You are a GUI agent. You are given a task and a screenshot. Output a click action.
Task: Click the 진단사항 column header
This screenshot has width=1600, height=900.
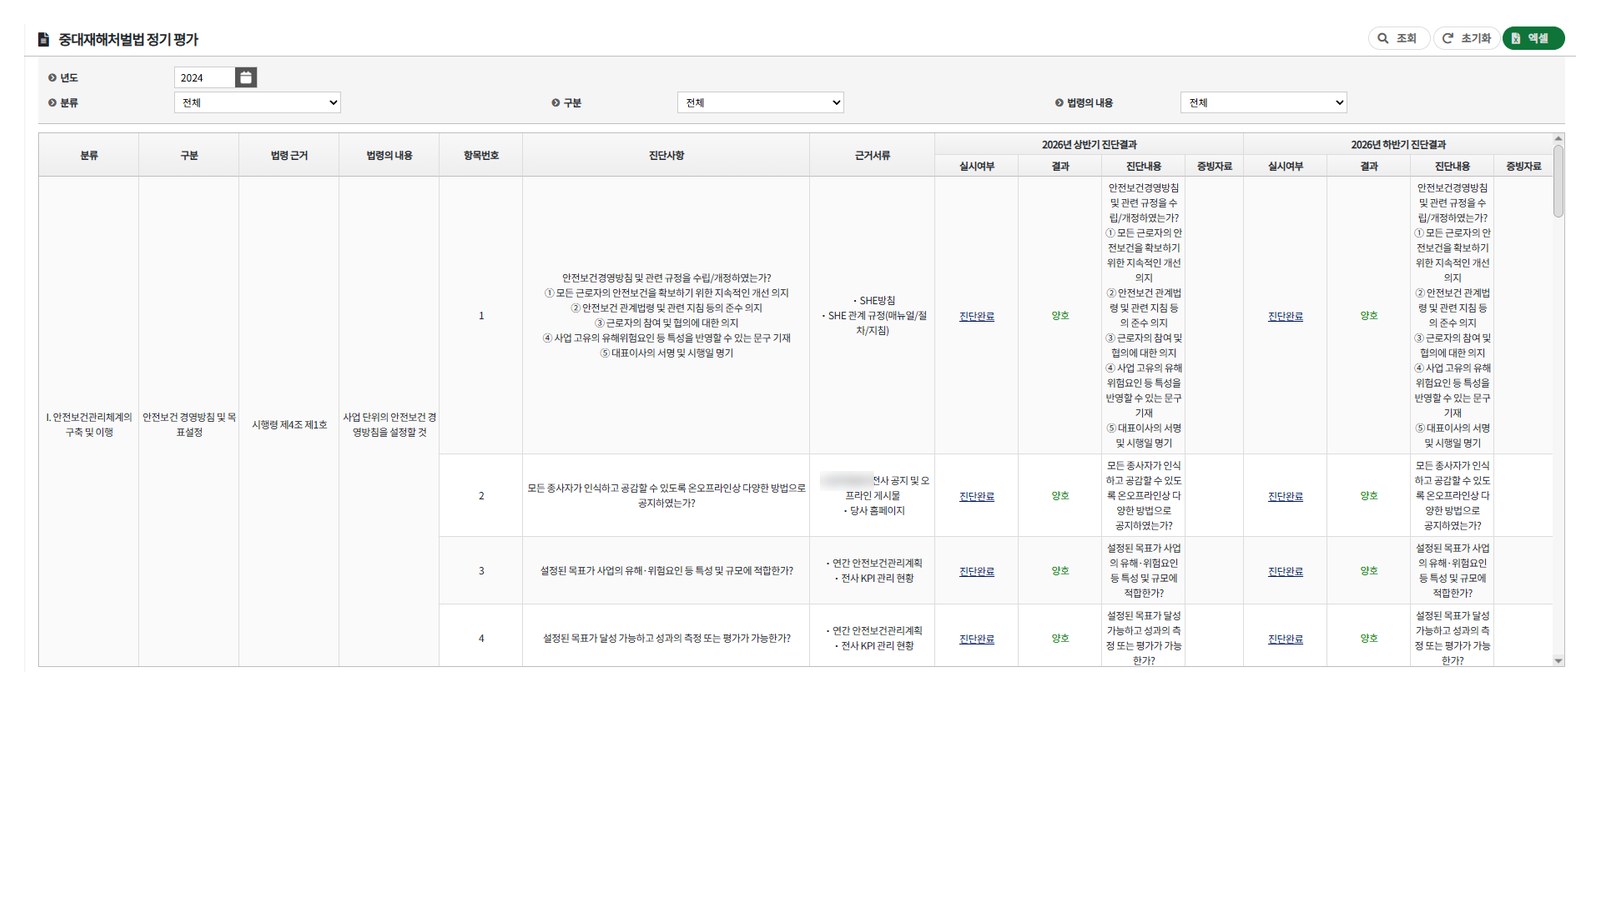tap(666, 155)
